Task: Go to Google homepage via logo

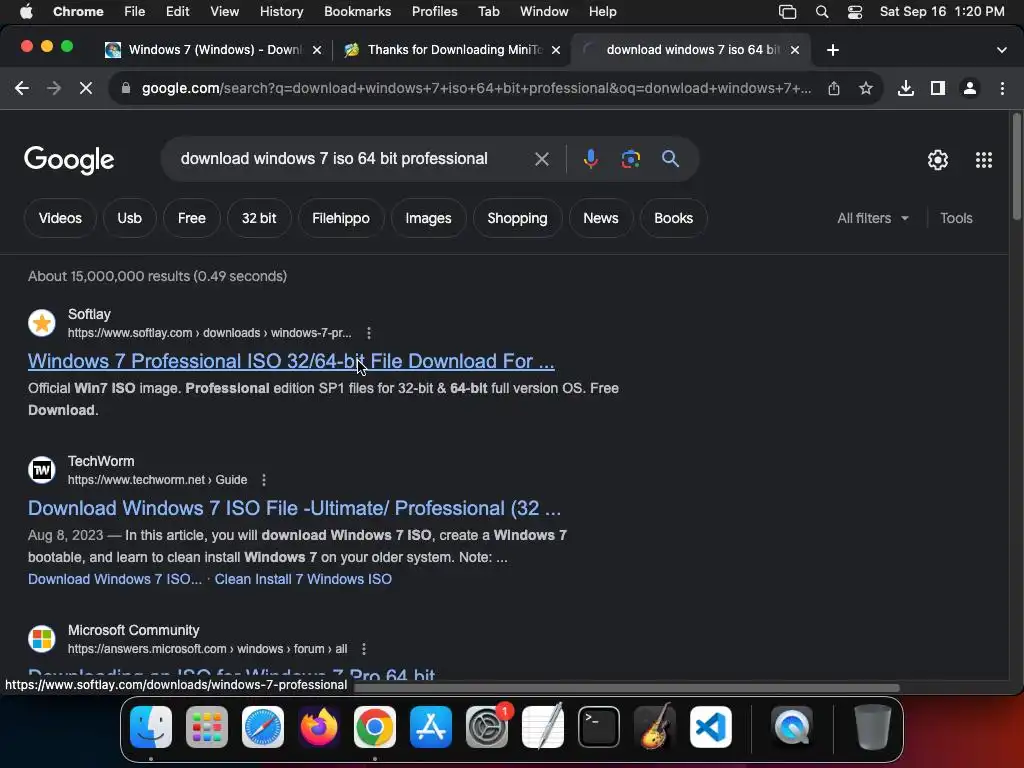Action: coord(69,160)
